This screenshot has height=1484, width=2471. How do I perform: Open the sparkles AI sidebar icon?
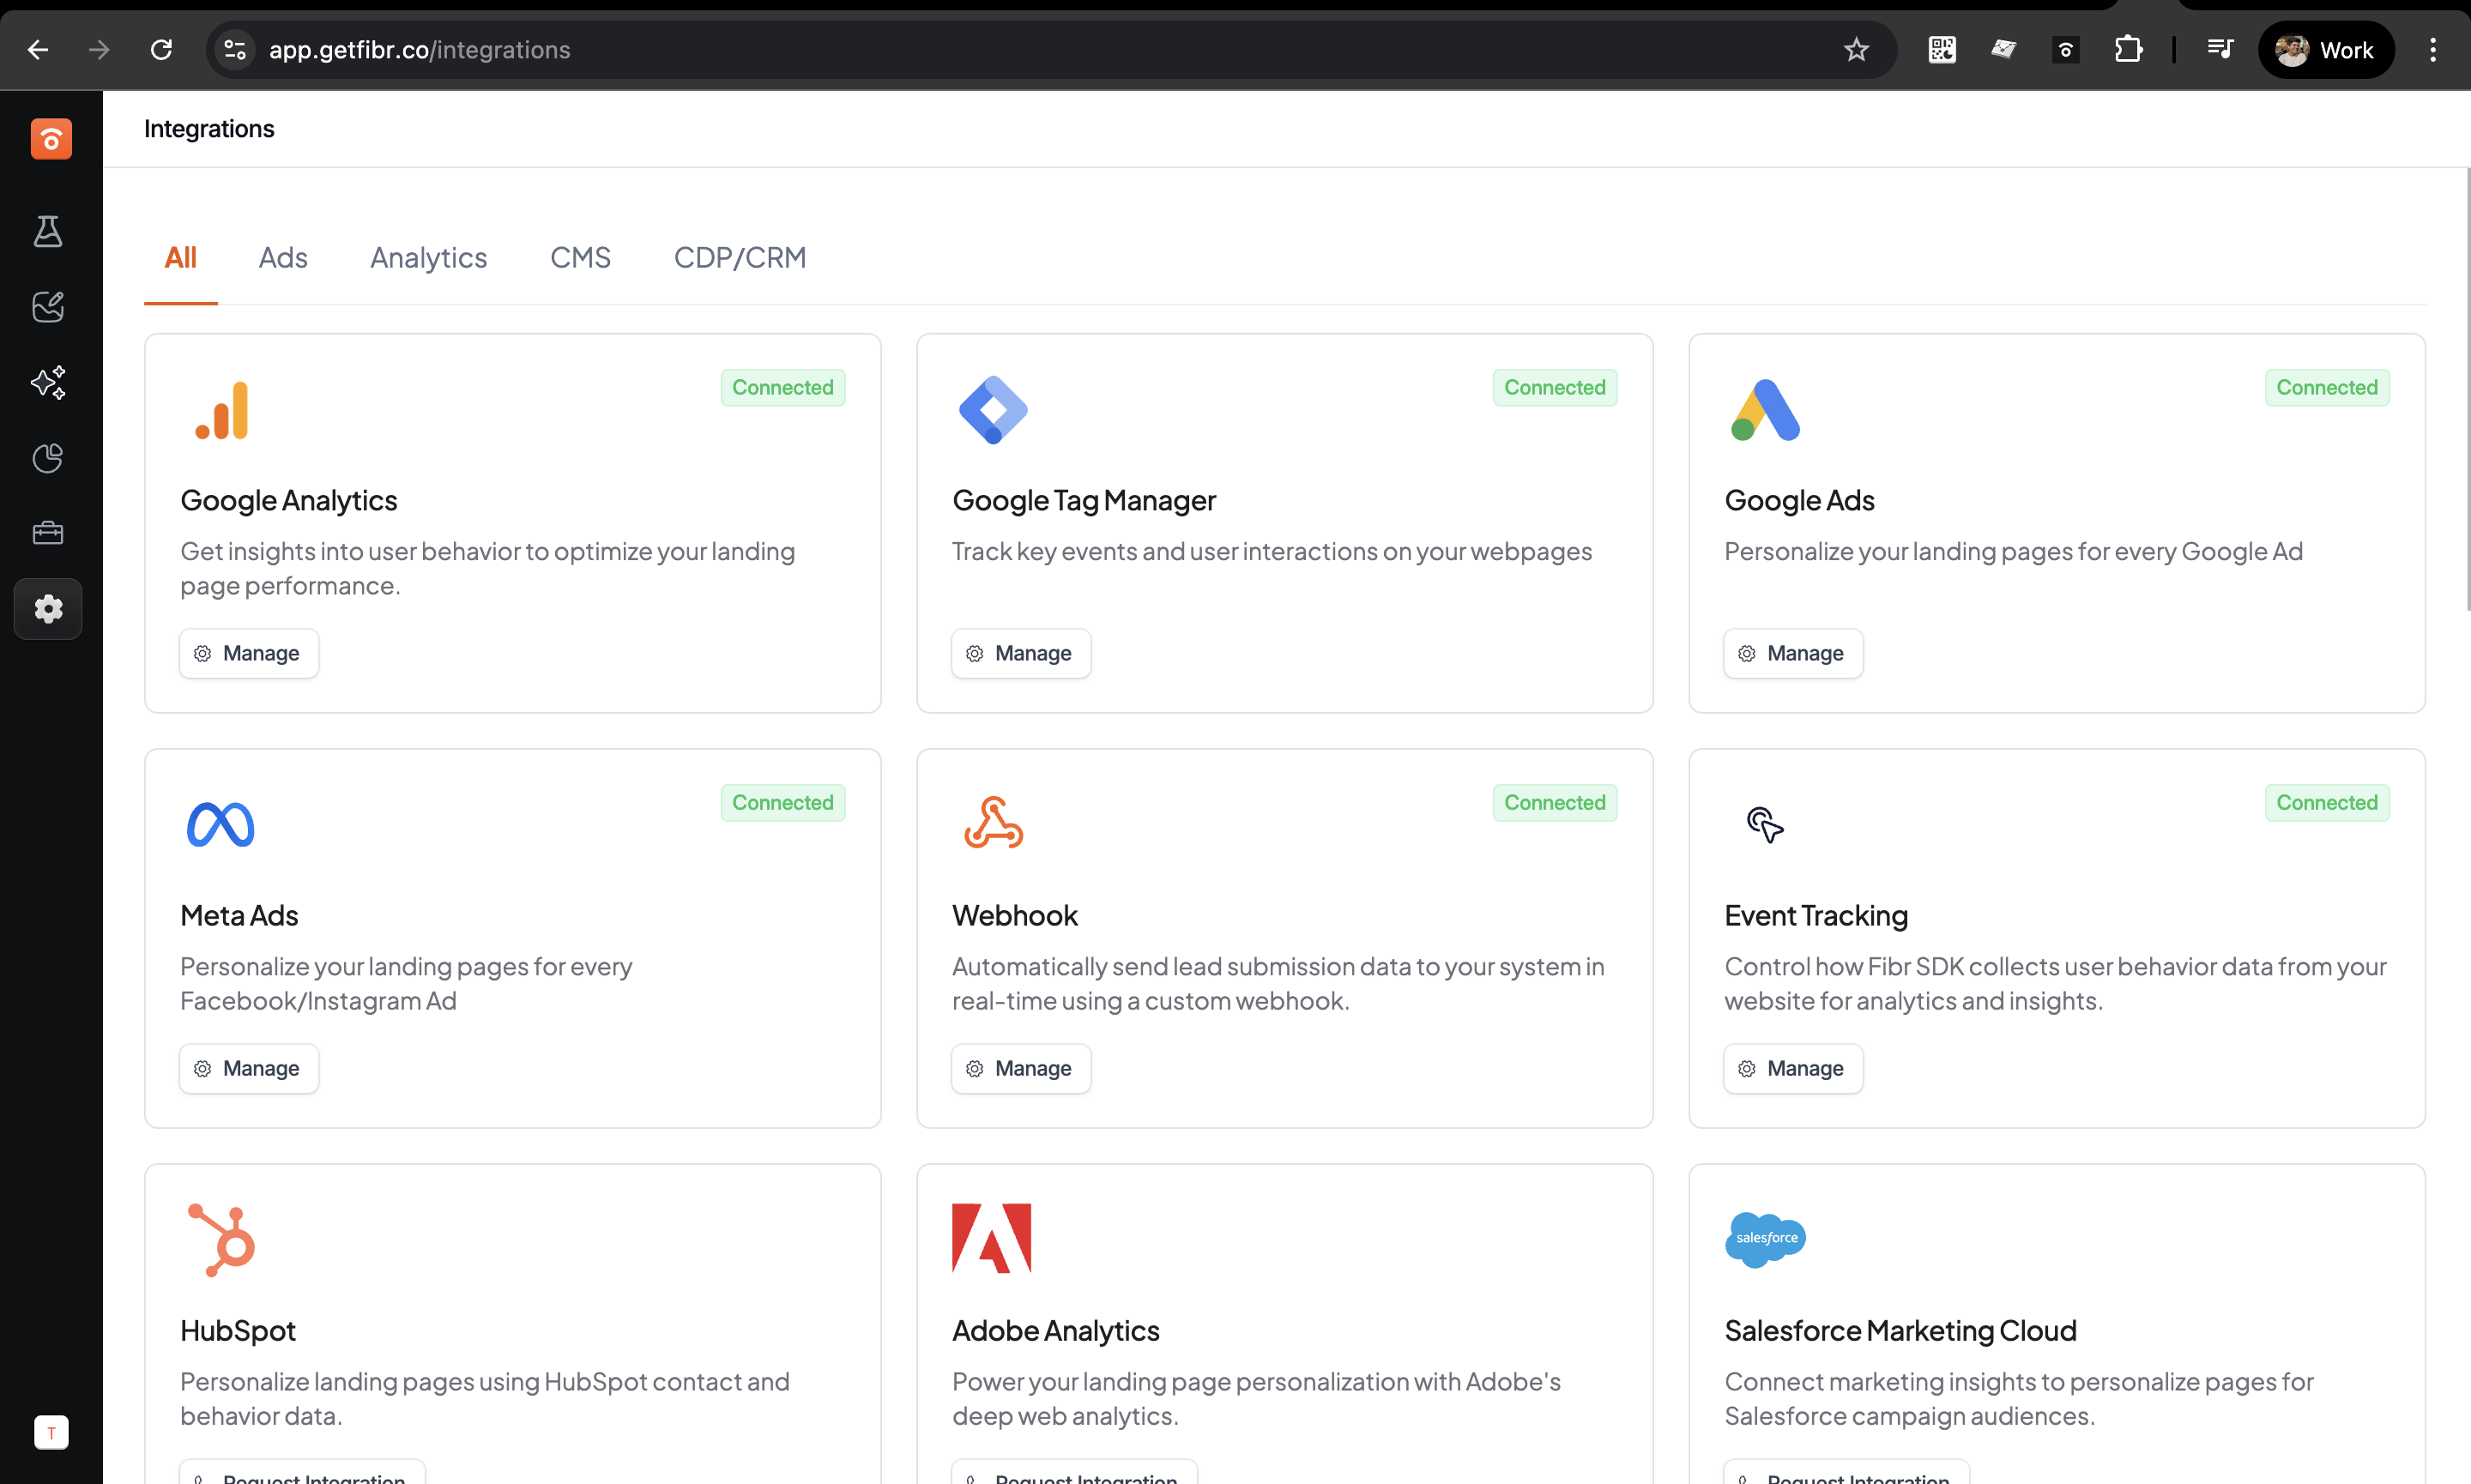(48, 382)
